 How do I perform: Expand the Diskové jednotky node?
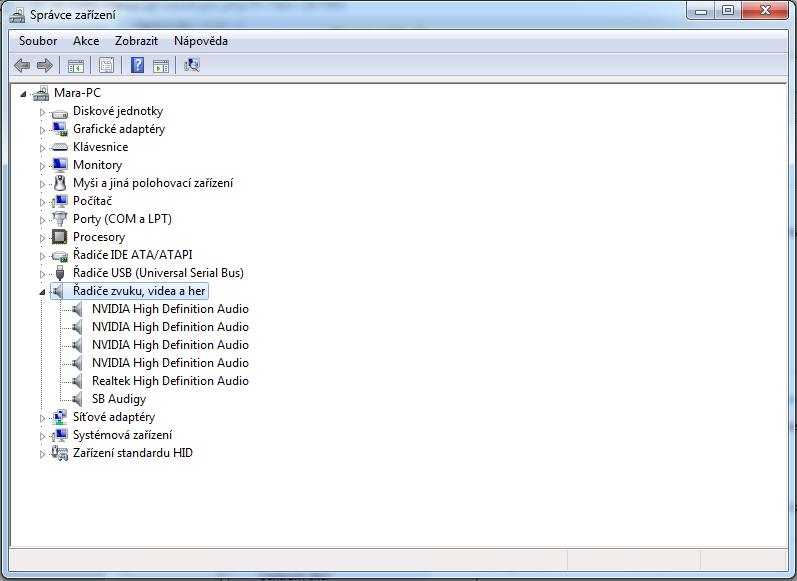point(42,112)
